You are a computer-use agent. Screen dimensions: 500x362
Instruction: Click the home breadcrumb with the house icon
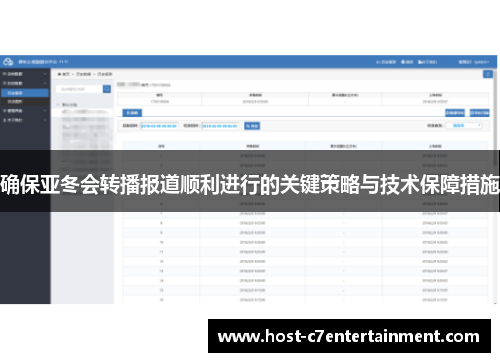64,74
